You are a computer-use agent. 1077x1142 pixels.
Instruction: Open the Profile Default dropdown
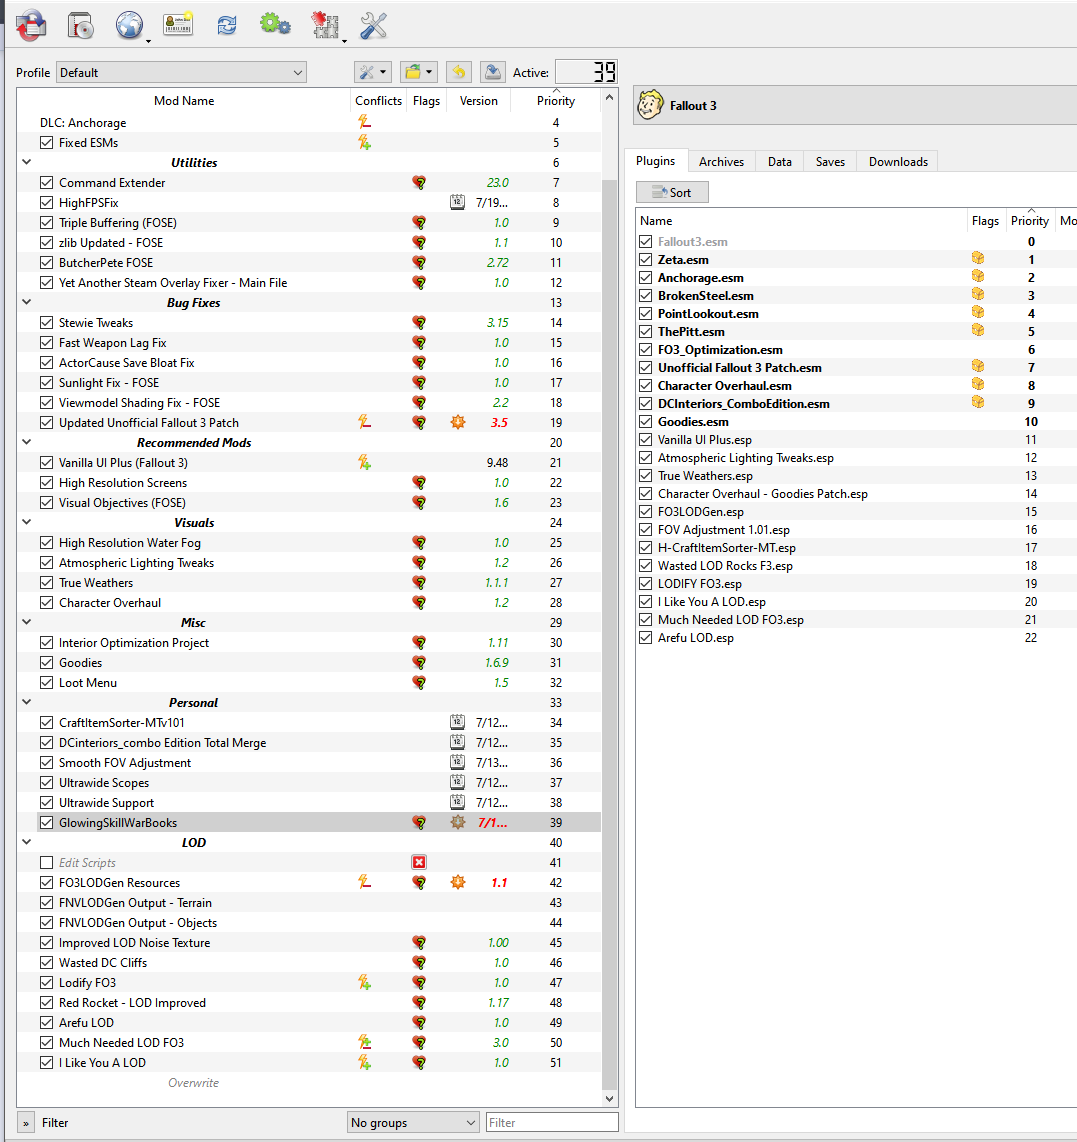(x=181, y=73)
